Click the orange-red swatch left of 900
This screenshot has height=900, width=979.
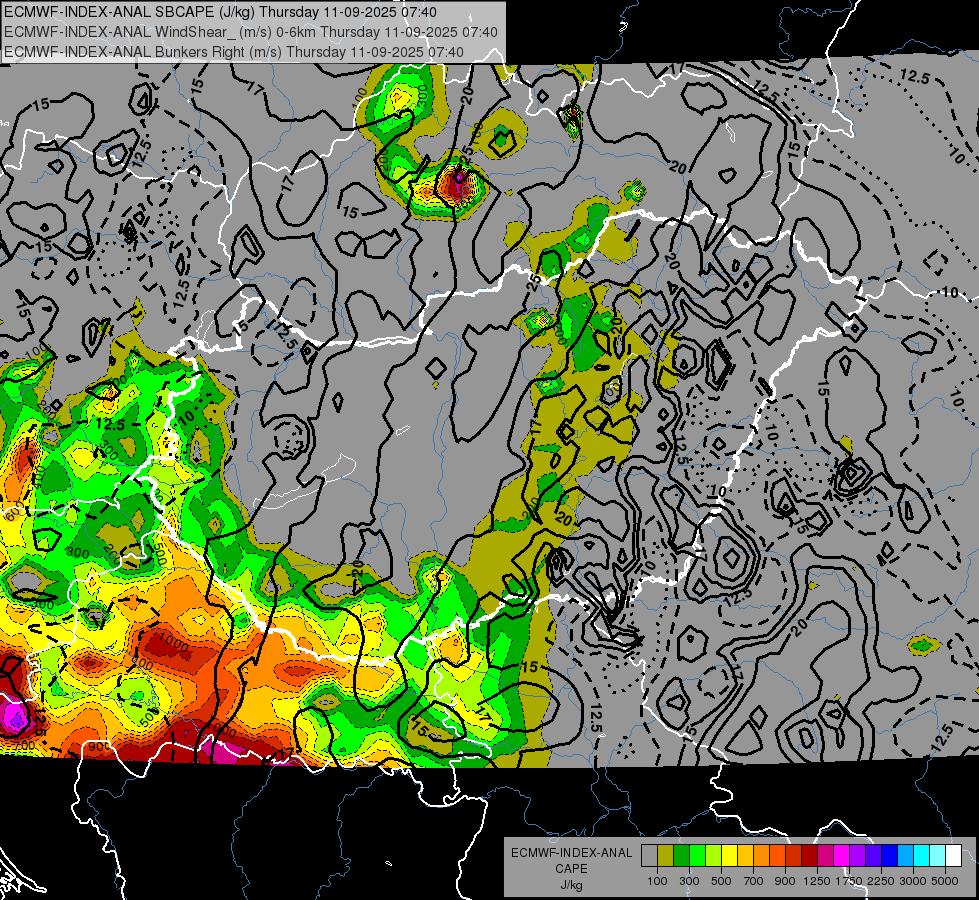(777, 856)
